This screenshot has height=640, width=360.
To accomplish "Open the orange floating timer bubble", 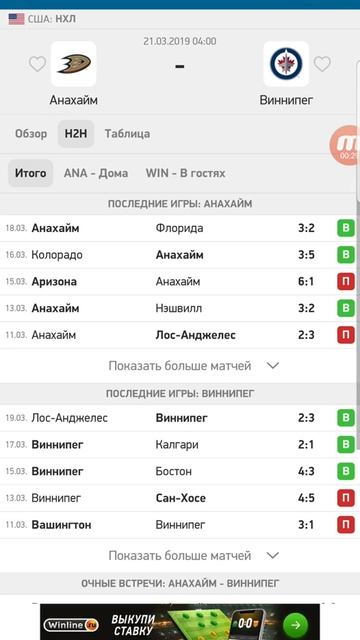I will click(x=345, y=145).
